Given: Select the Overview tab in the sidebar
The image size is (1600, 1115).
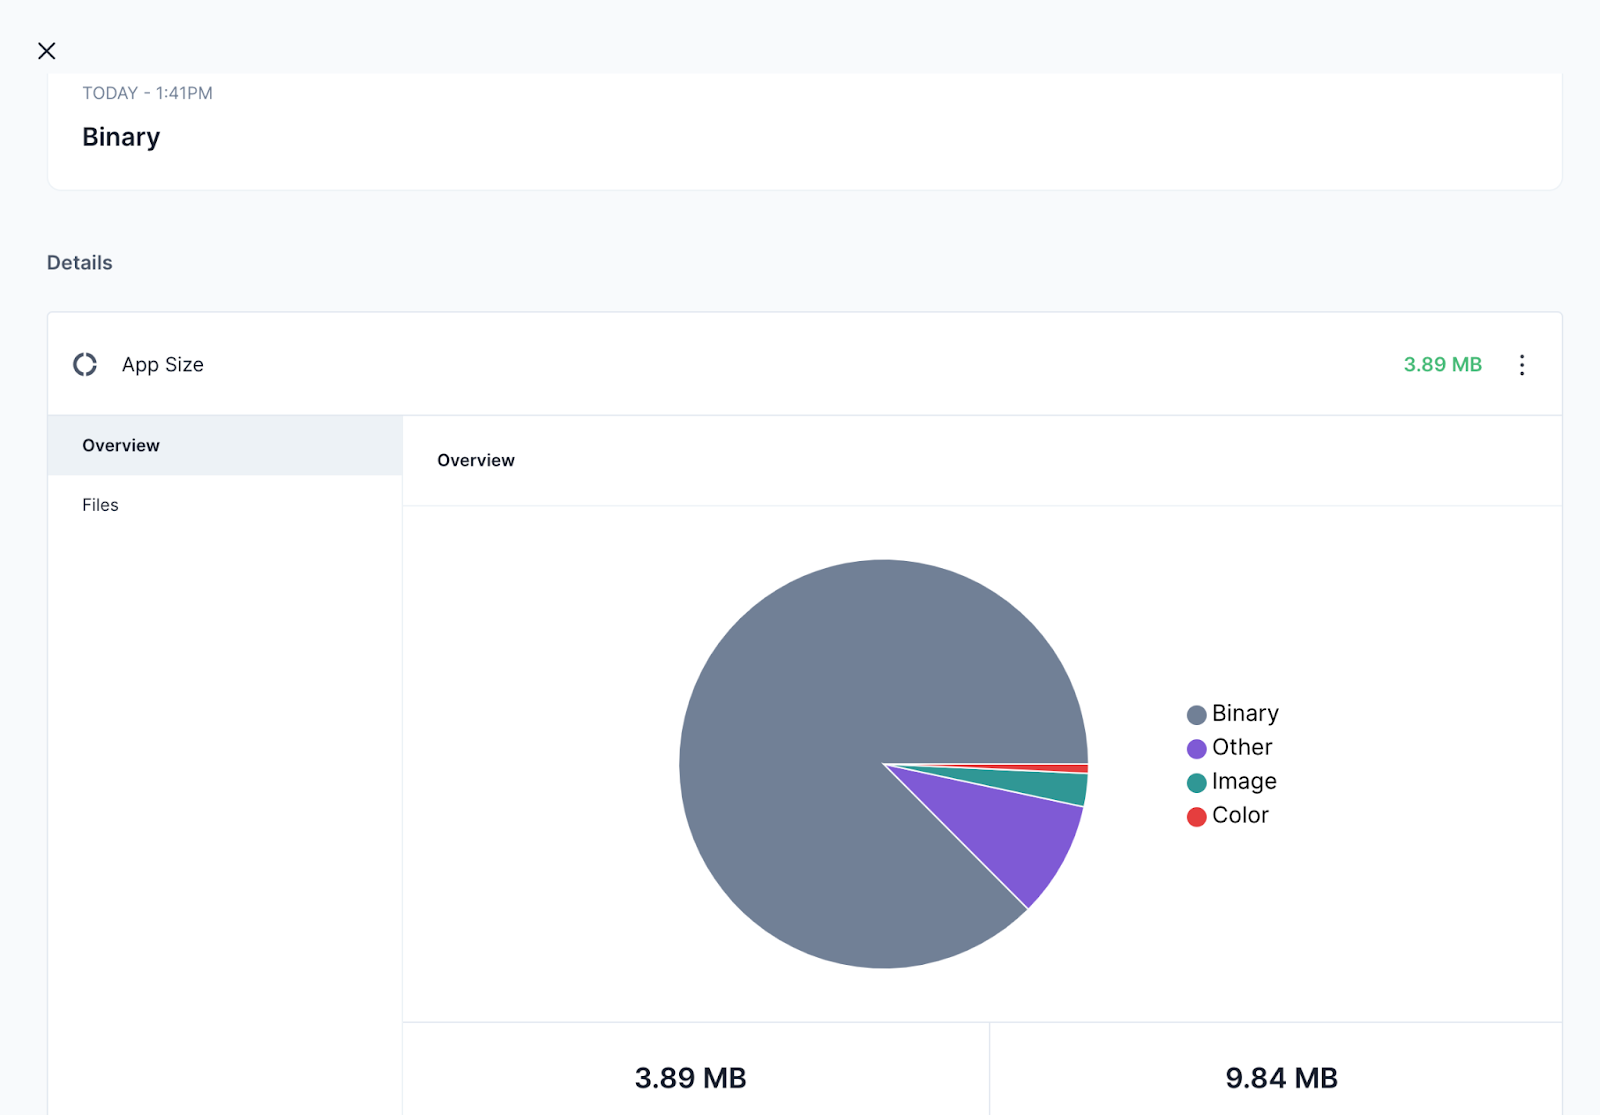Looking at the screenshot, I should click(120, 445).
